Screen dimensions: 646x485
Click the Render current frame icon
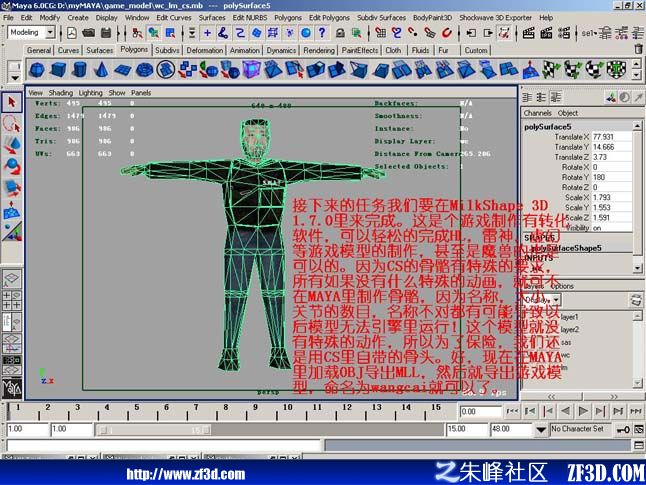click(529, 33)
